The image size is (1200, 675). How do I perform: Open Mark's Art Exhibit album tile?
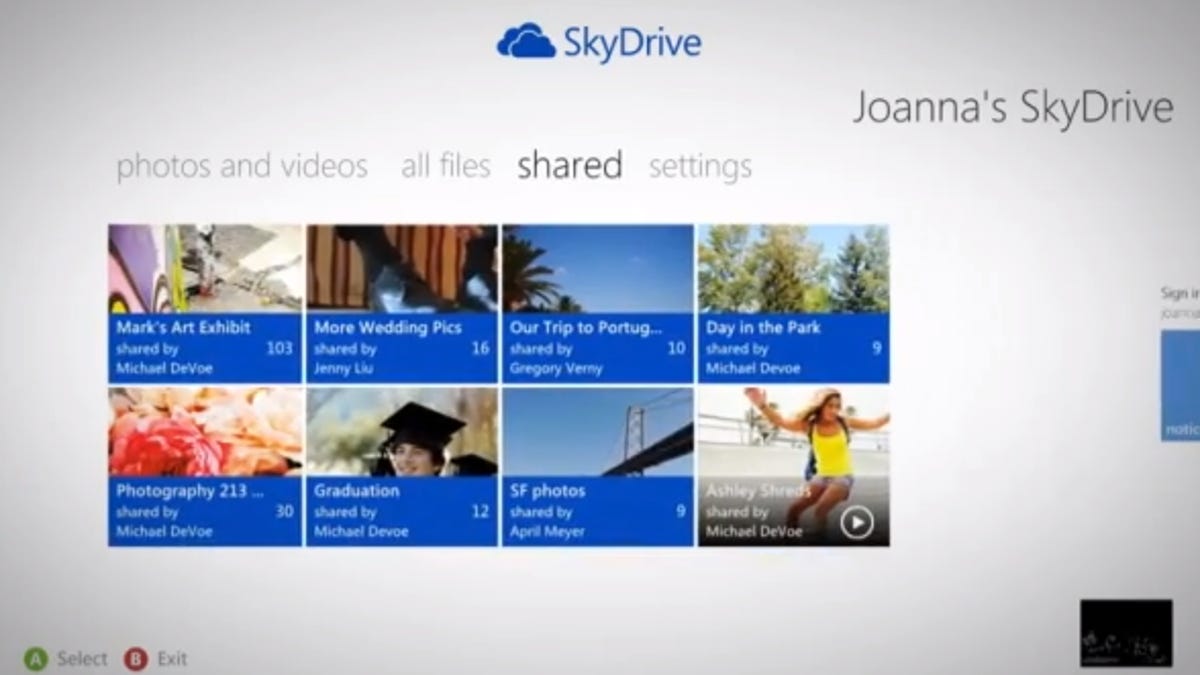point(205,304)
